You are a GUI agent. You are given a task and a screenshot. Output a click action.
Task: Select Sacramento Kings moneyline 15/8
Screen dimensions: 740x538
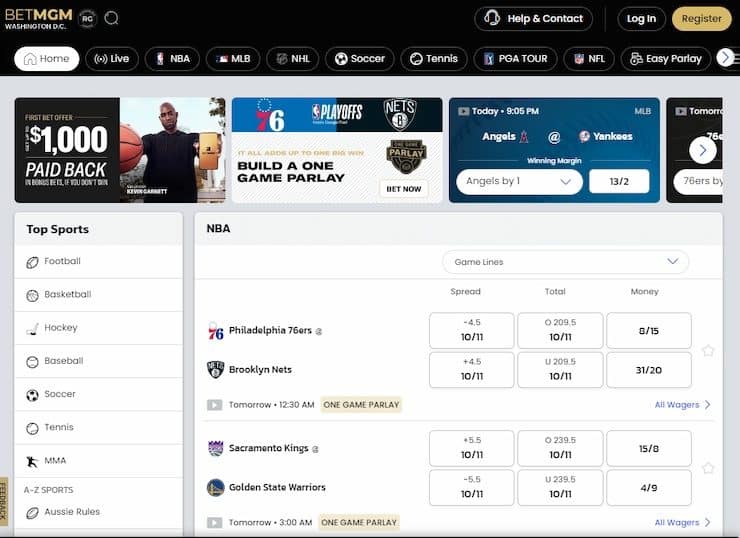pos(649,448)
